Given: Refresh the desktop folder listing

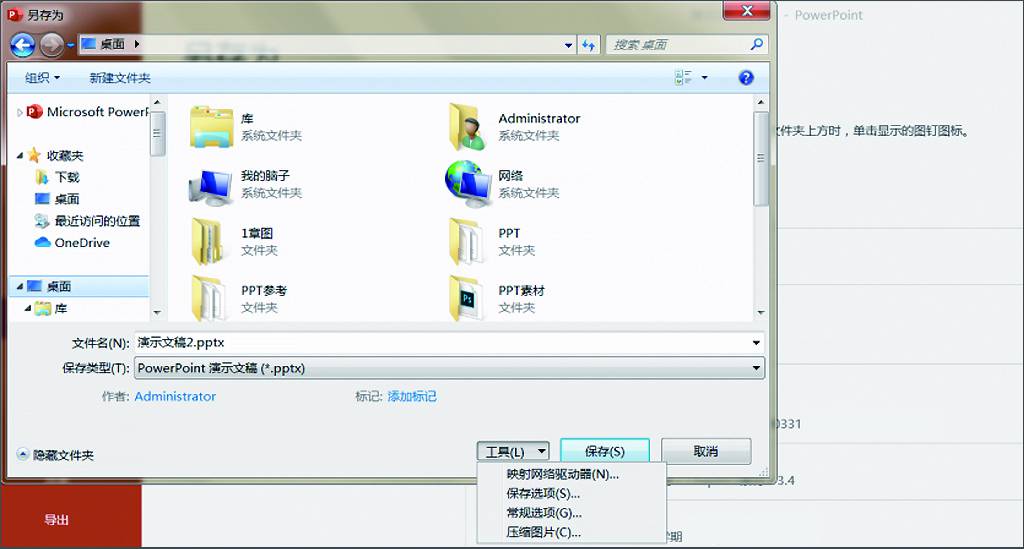Looking at the screenshot, I should click(588, 45).
